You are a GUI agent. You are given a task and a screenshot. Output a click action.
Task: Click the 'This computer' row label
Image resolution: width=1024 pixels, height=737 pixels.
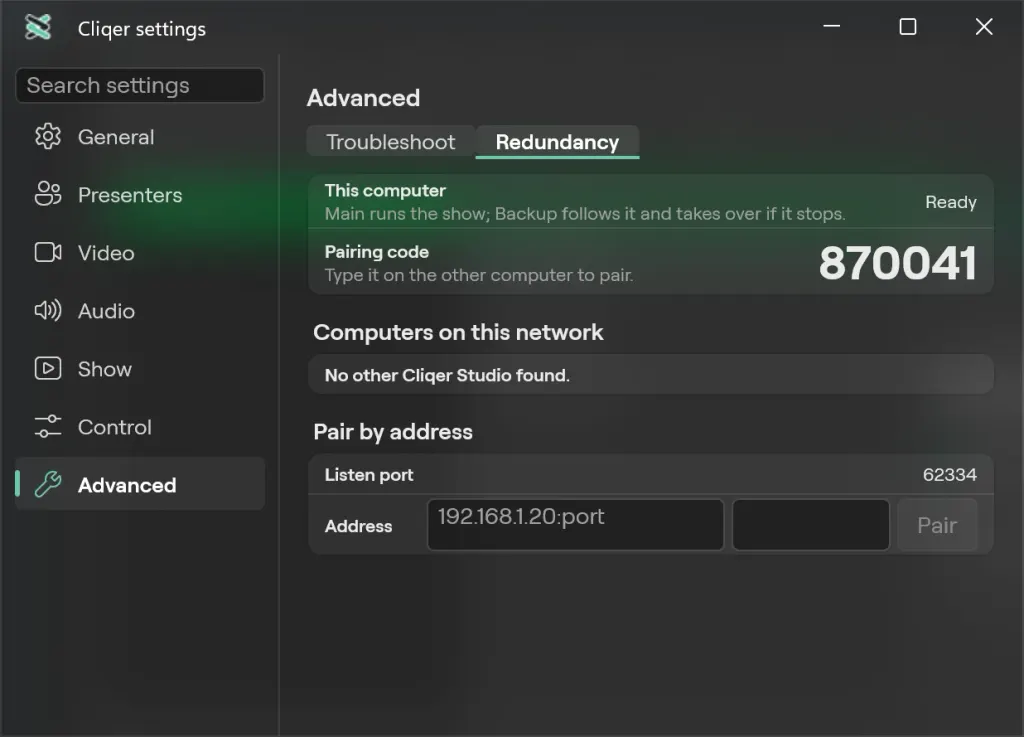point(385,191)
